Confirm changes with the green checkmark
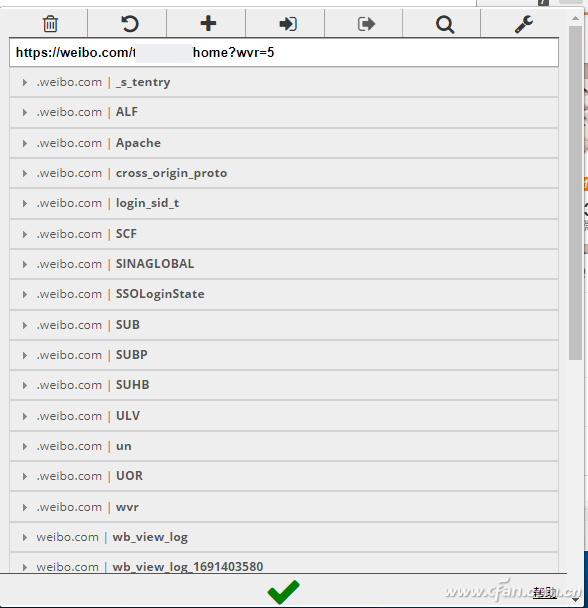 tap(284, 592)
